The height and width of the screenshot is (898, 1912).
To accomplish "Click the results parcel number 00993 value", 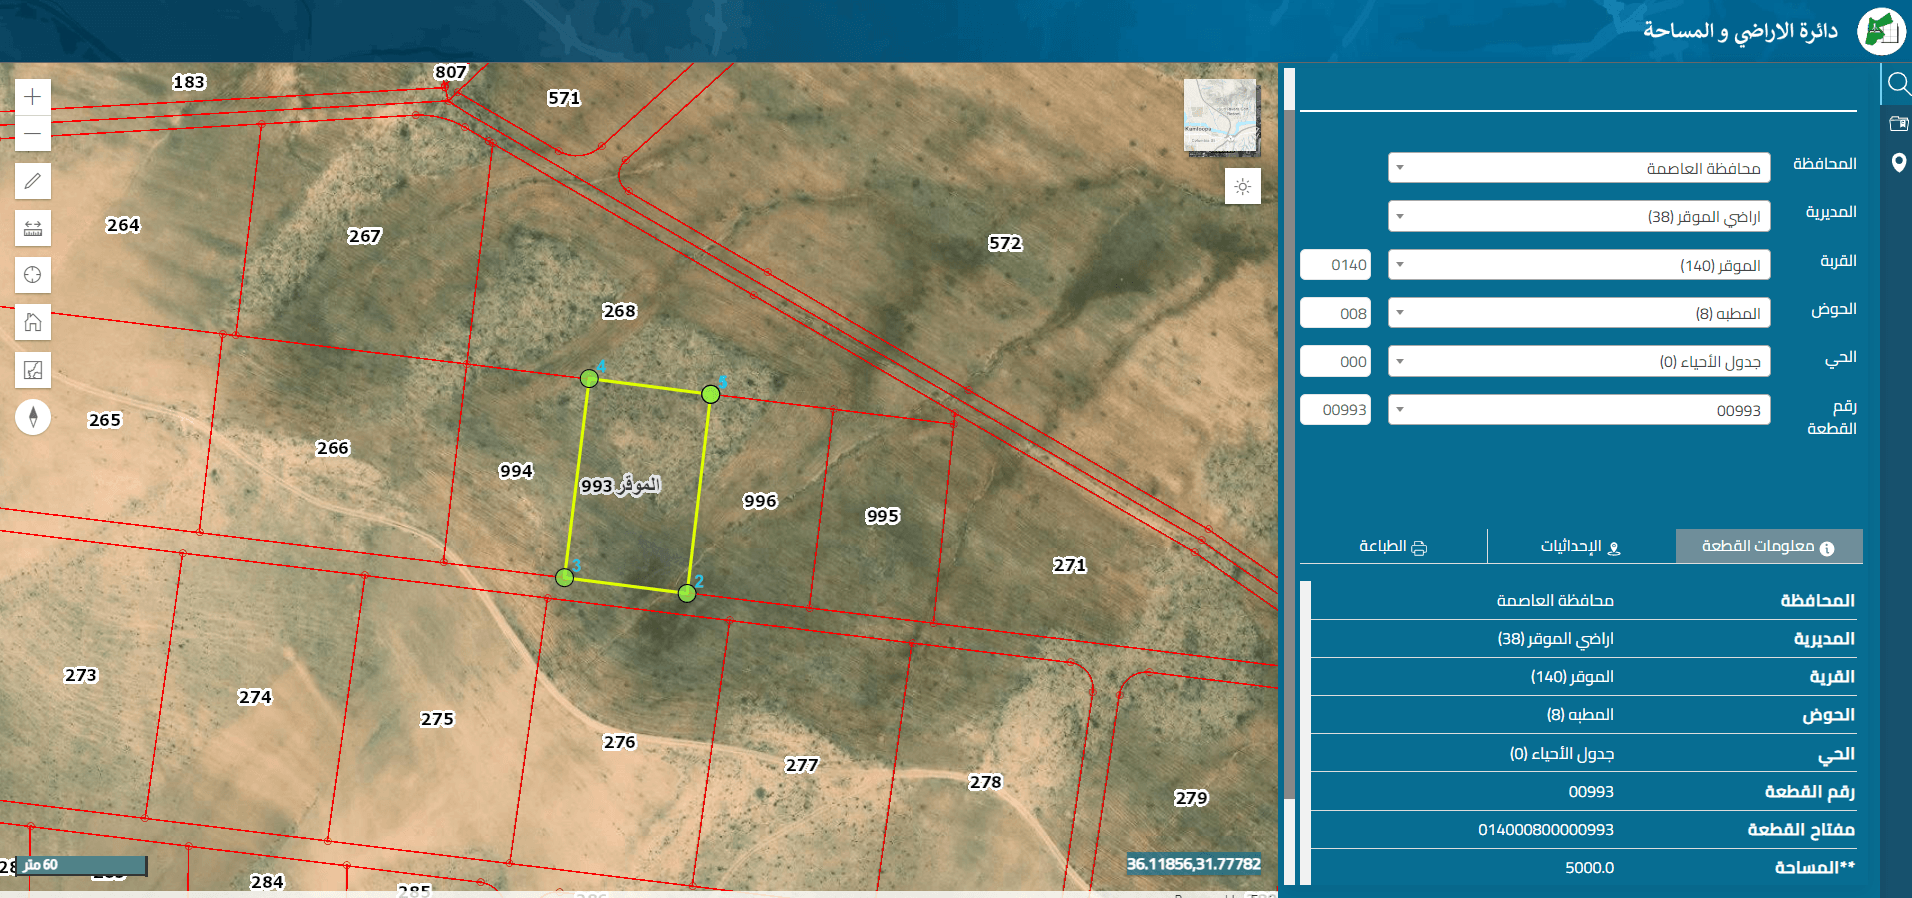I will pyautogui.click(x=1591, y=792).
